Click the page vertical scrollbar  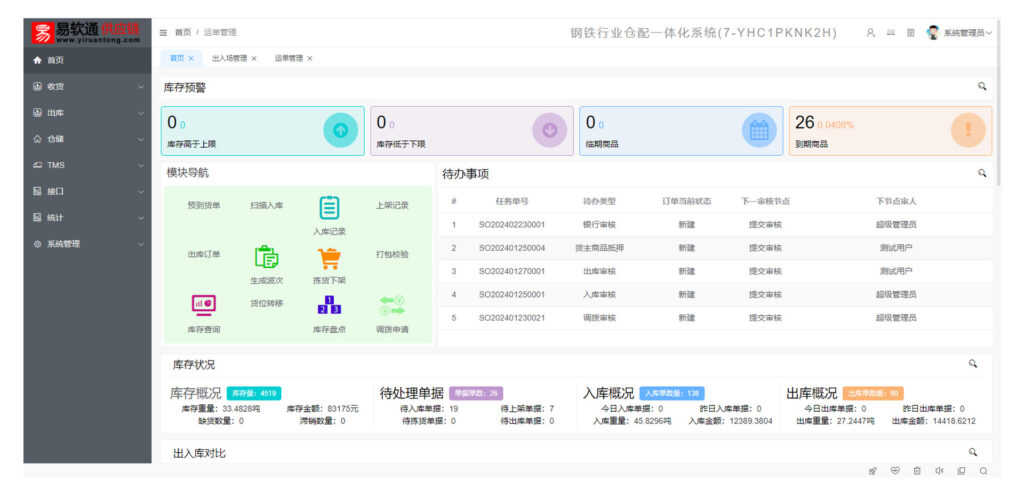998,103
